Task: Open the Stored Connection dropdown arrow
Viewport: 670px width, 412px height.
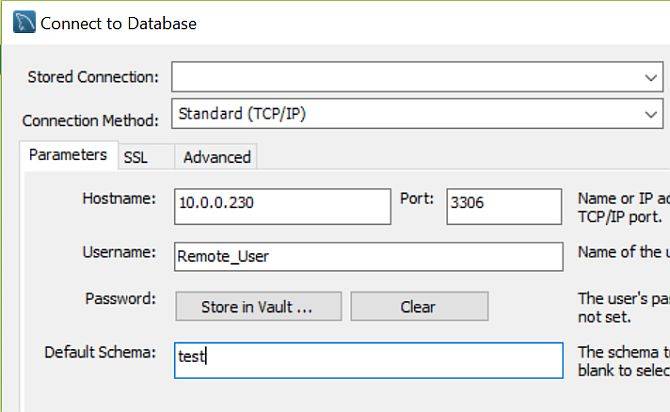Action: [650, 77]
